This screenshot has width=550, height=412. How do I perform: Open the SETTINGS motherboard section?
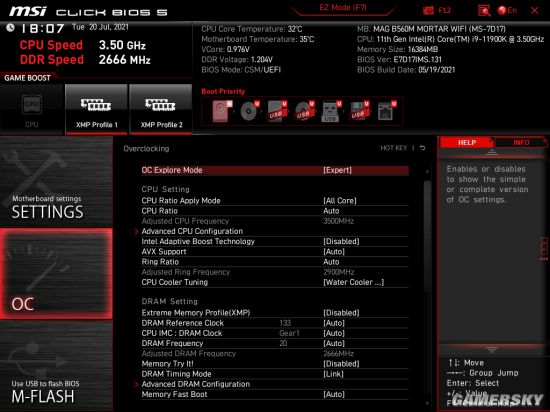tap(56, 182)
